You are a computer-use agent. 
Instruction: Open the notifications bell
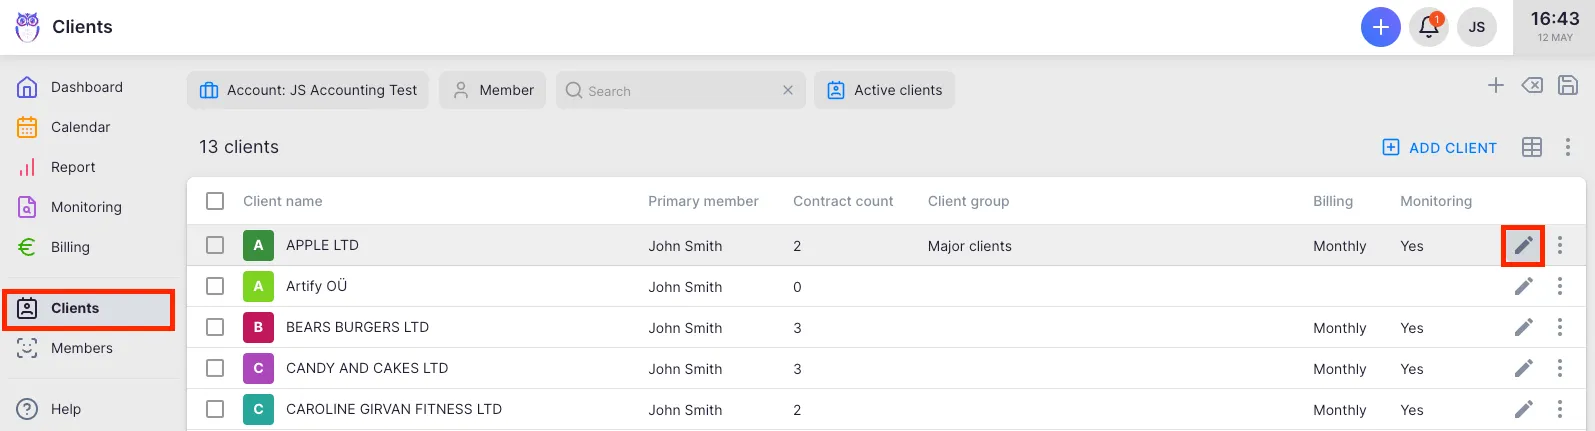pyautogui.click(x=1429, y=27)
